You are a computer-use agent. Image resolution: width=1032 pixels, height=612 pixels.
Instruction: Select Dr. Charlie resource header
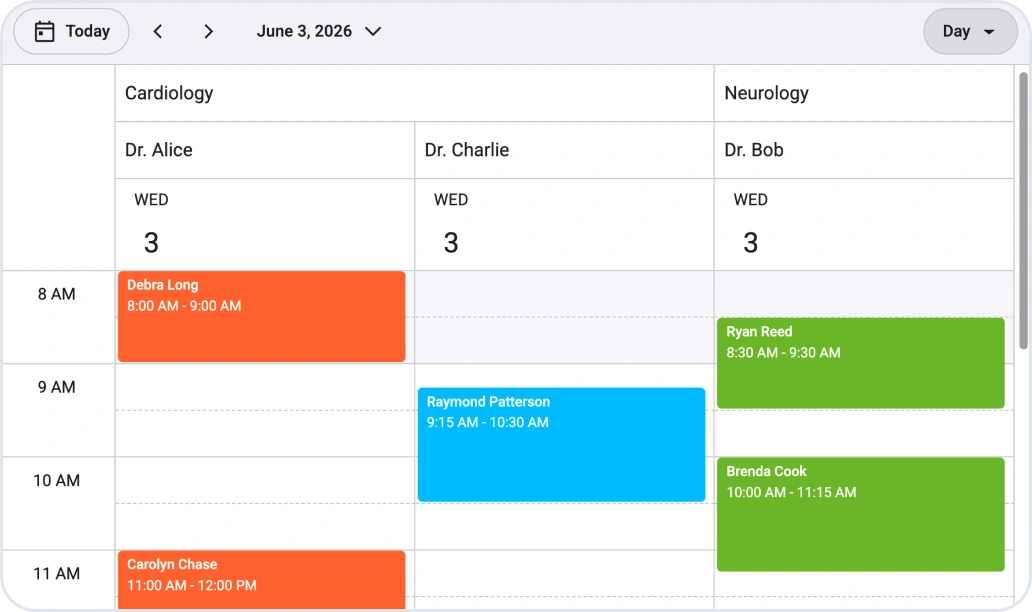point(564,150)
